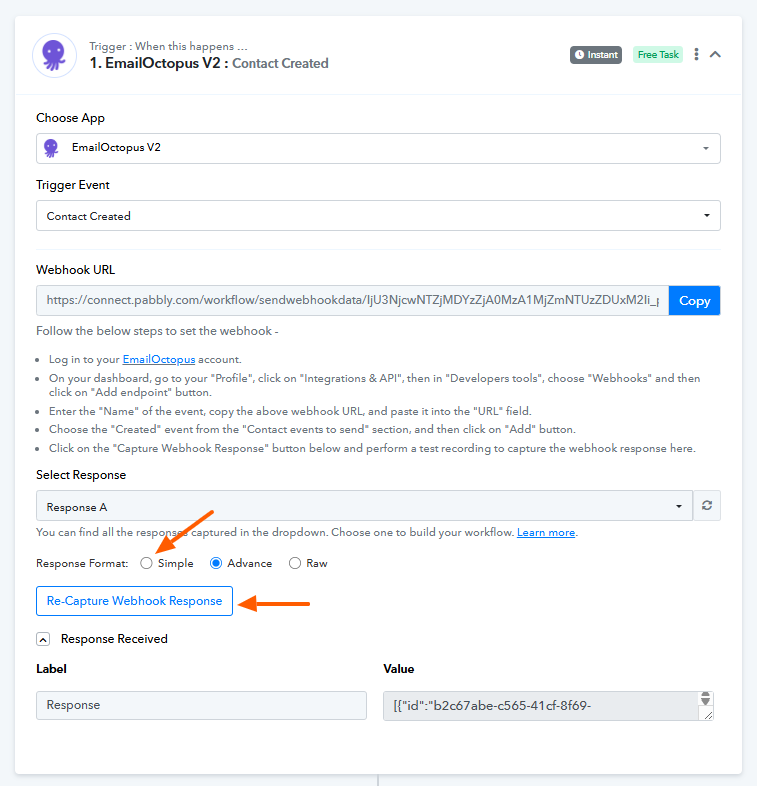The height and width of the screenshot is (786, 757).
Task: Click Re-Capture Webhook Response button
Action: [x=135, y=601]
